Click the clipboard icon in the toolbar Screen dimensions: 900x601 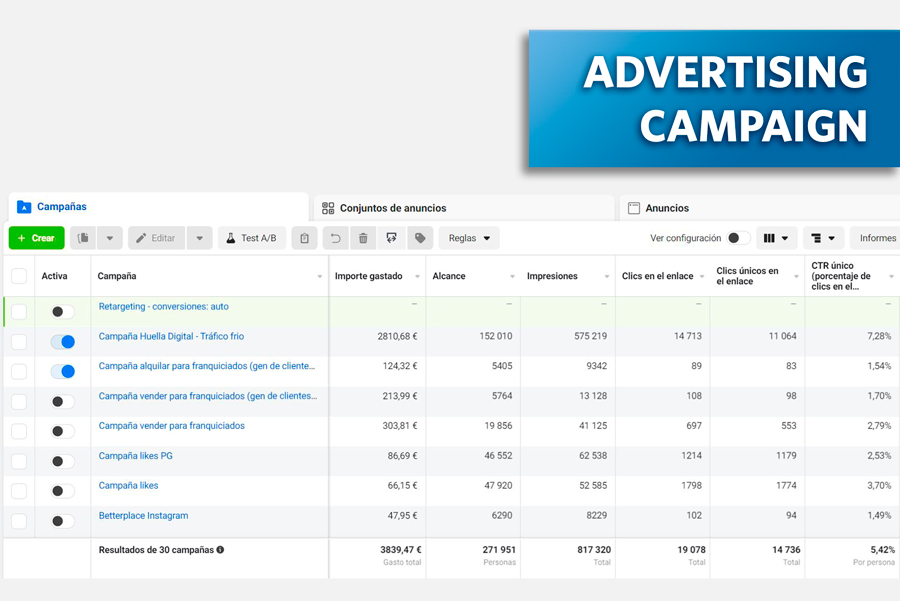[305, 238]
